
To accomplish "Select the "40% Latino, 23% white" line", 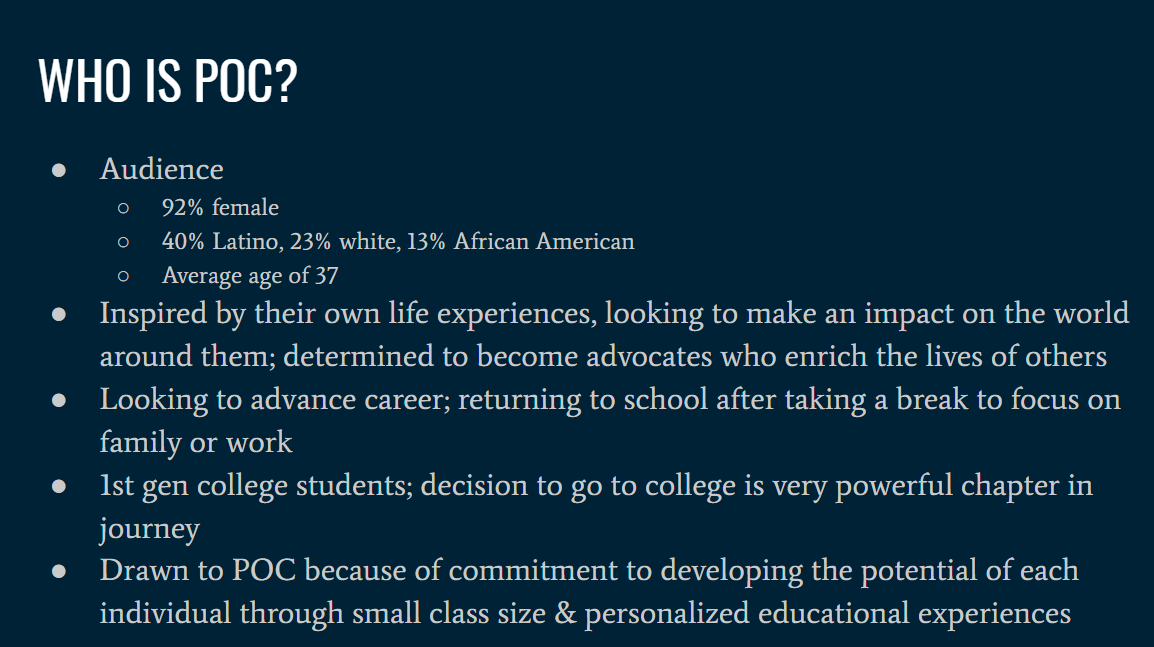I will (x=397, y=241).
